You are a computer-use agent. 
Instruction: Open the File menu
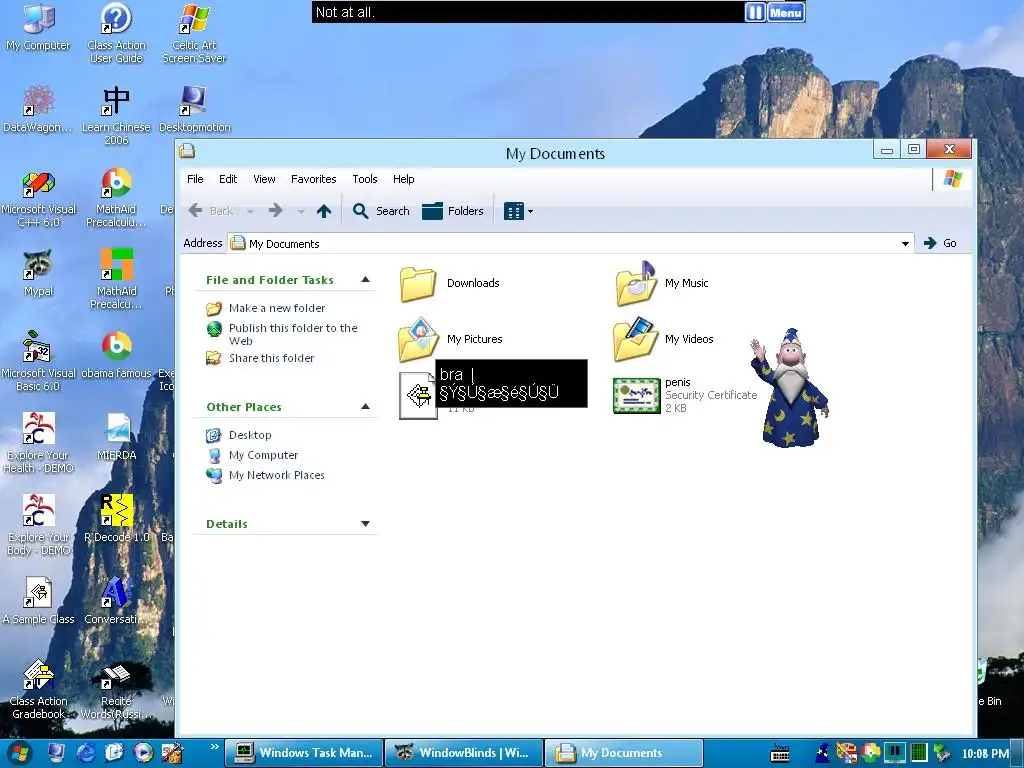coord(195,179)
